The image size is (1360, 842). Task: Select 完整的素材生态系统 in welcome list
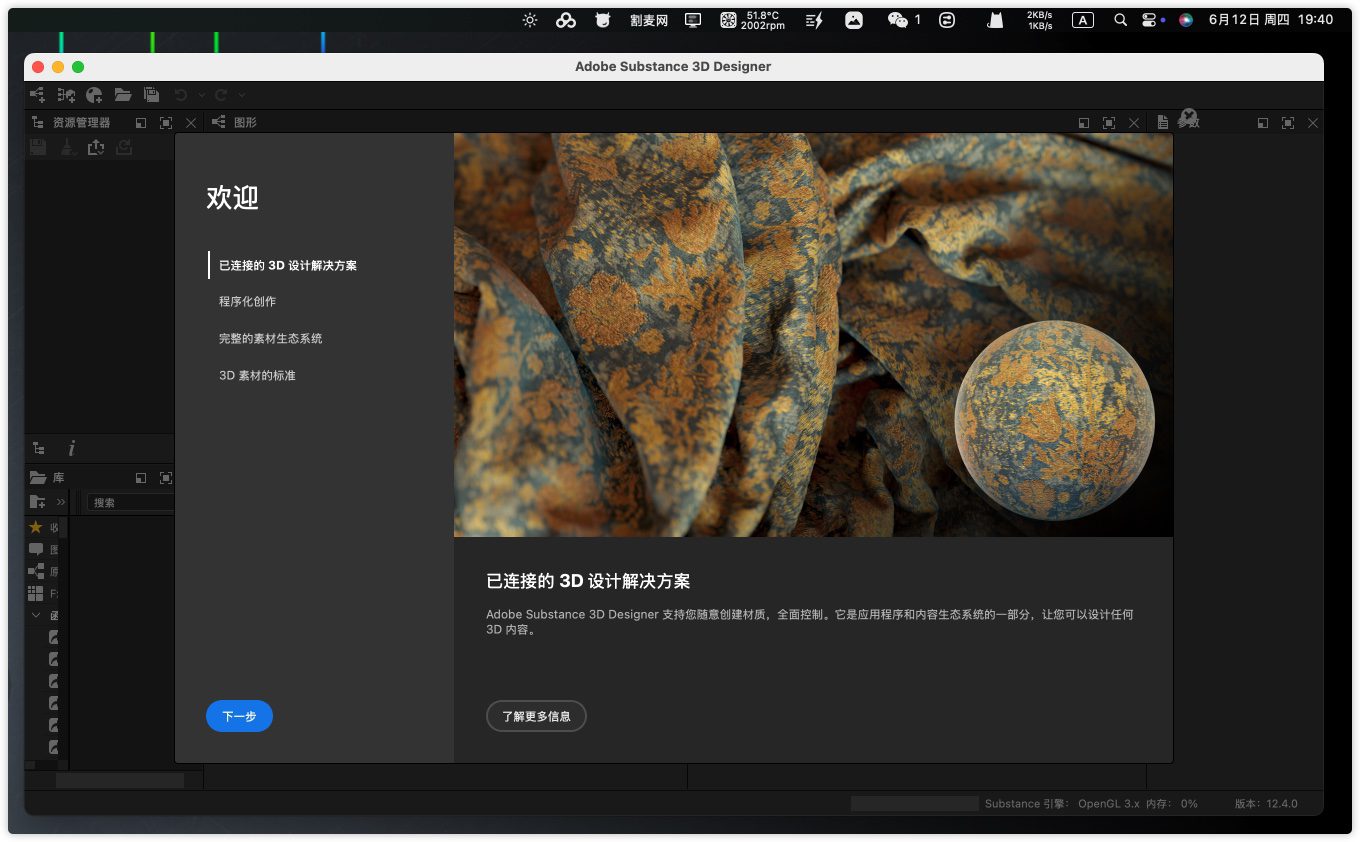click(271, 338)
